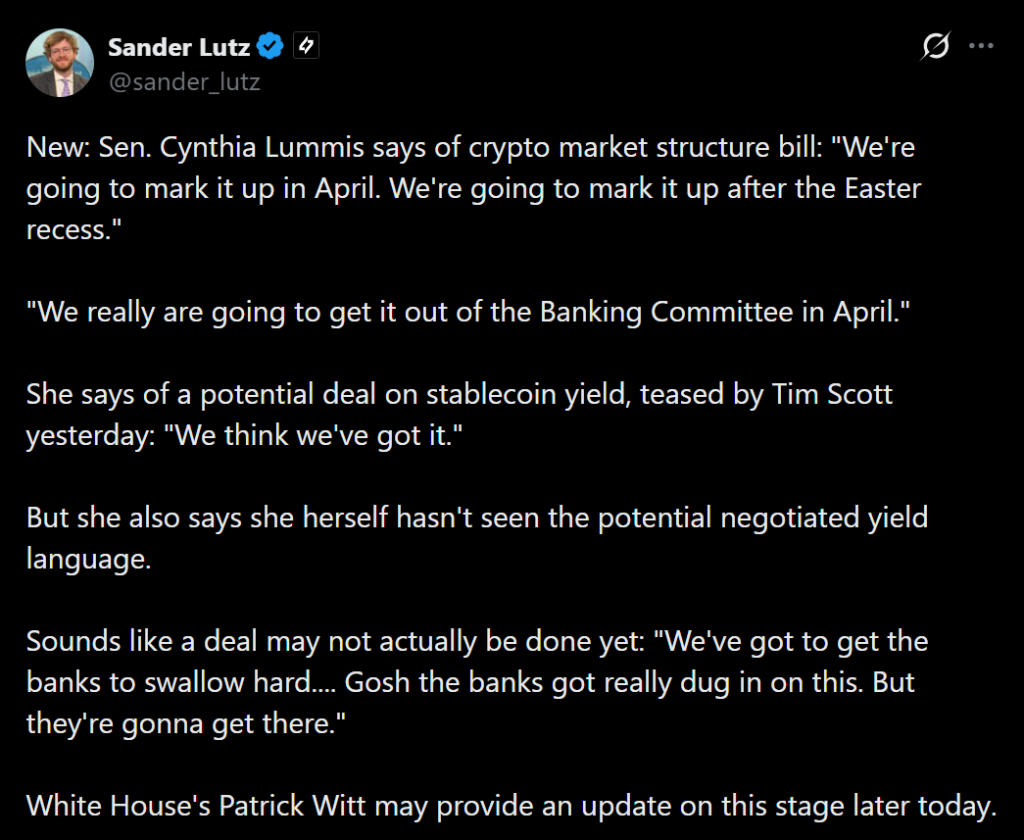Click the Grok slashed-circle icon
The height and width of the screenshot is (840, 1024).
(935, 47)
